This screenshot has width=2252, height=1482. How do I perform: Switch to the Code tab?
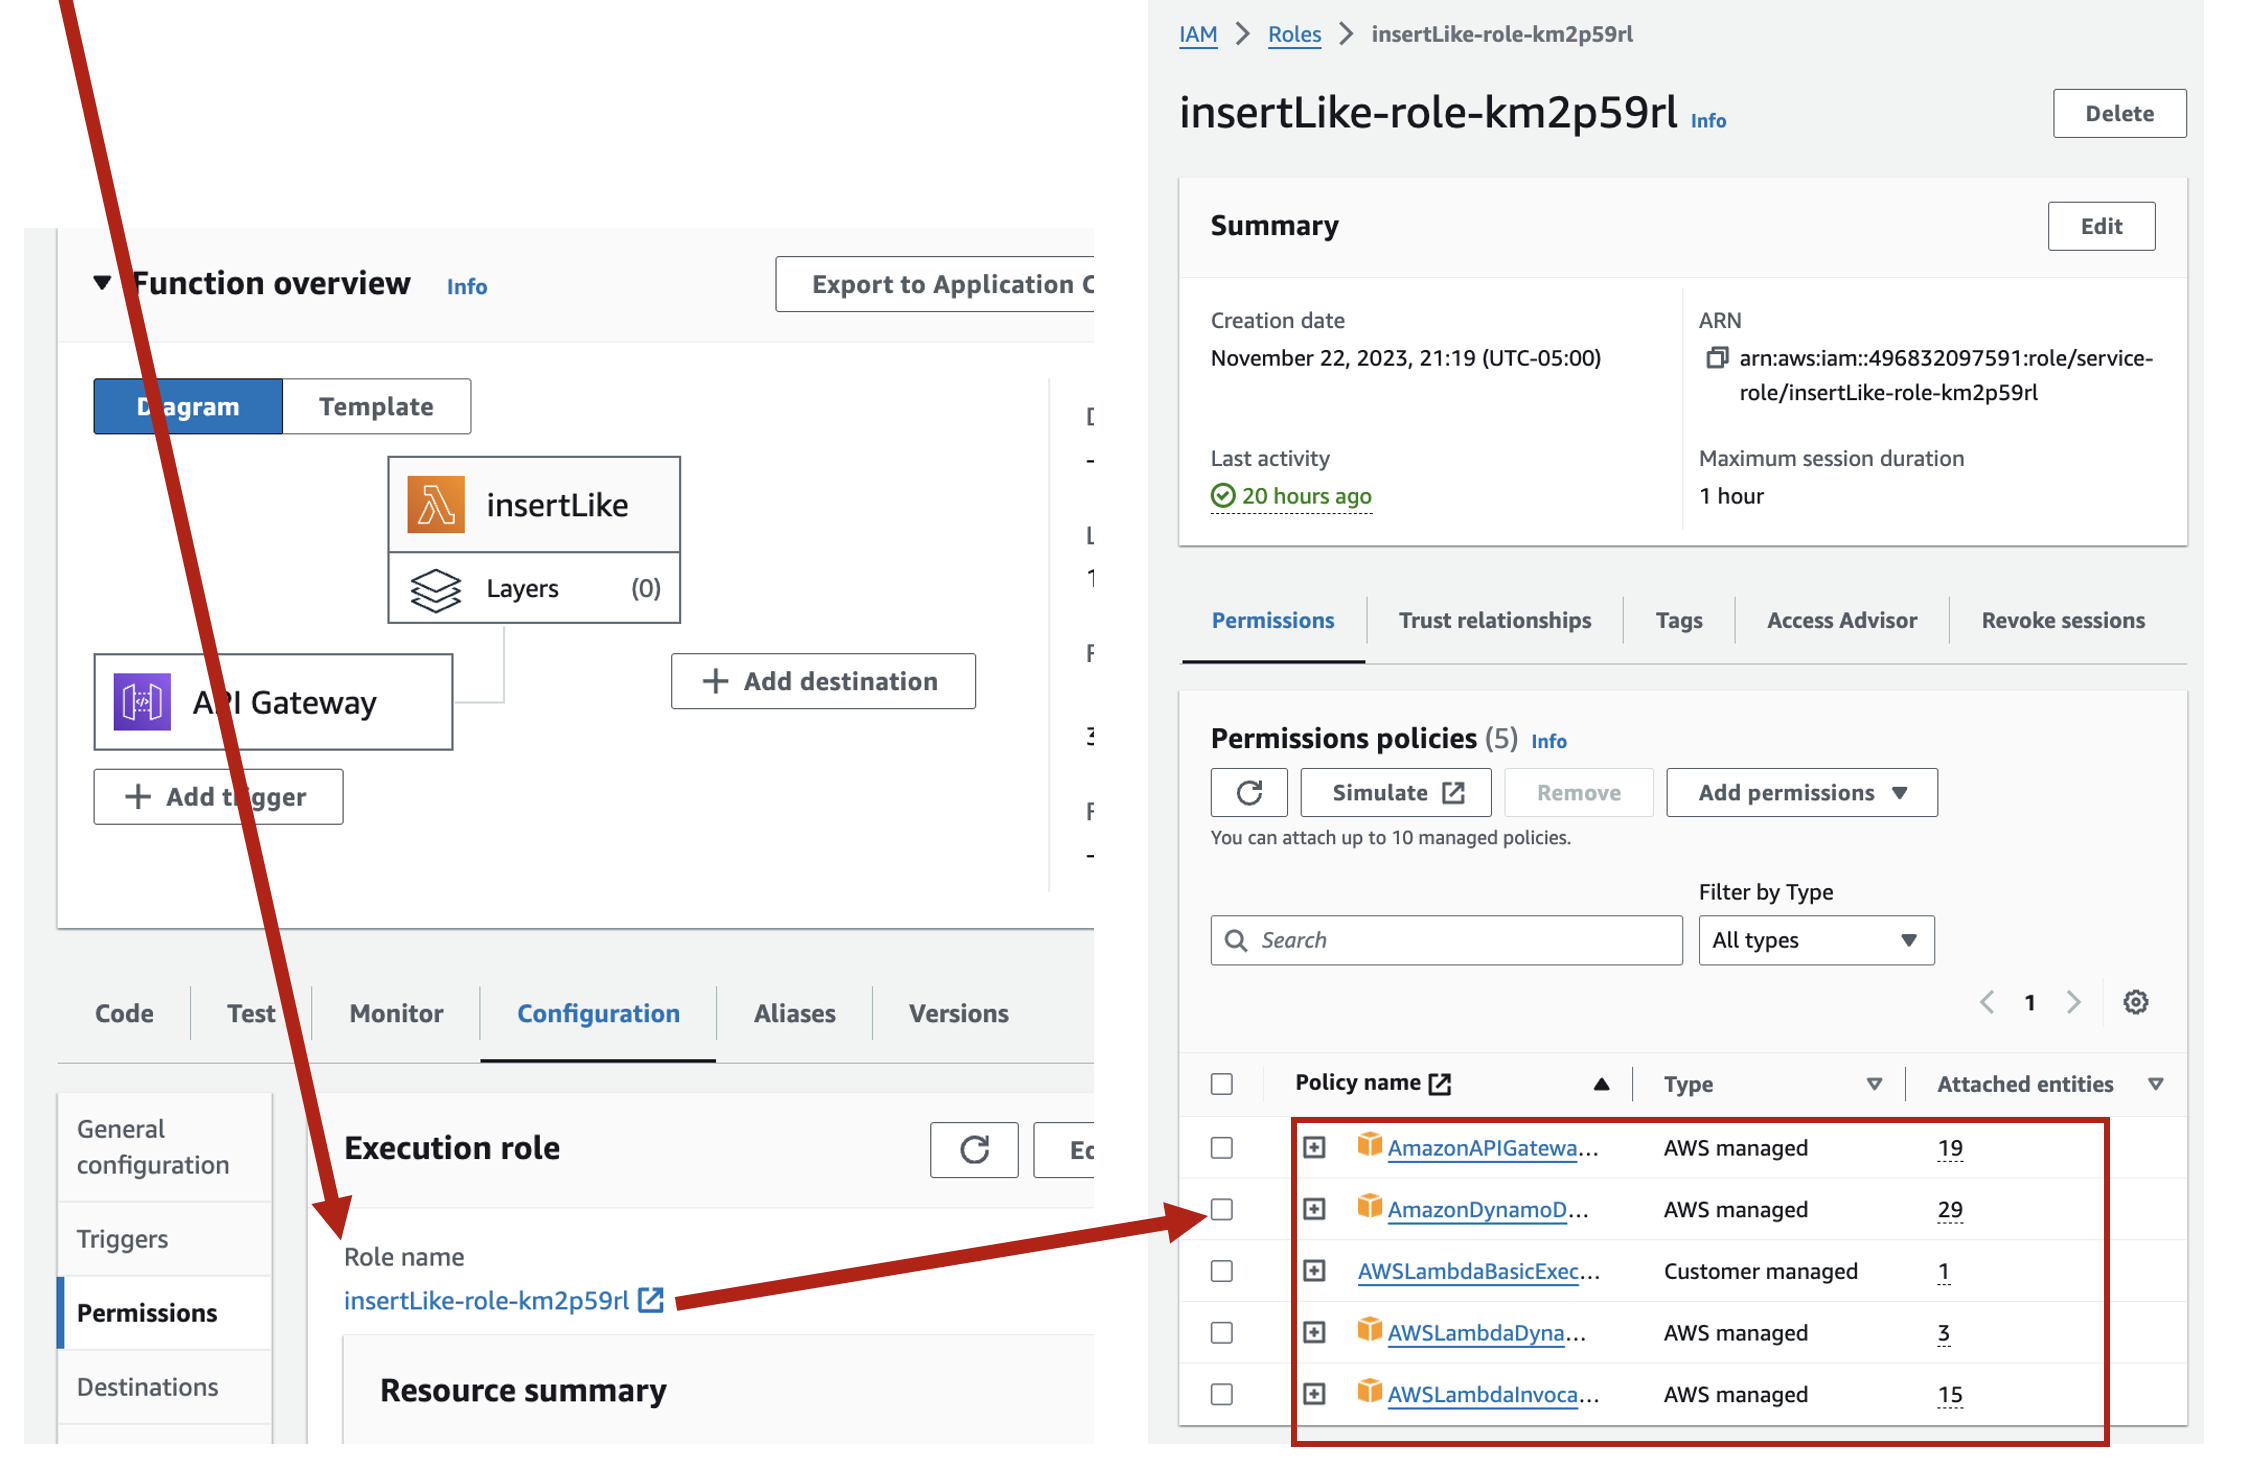click(x=124, y=1013)
